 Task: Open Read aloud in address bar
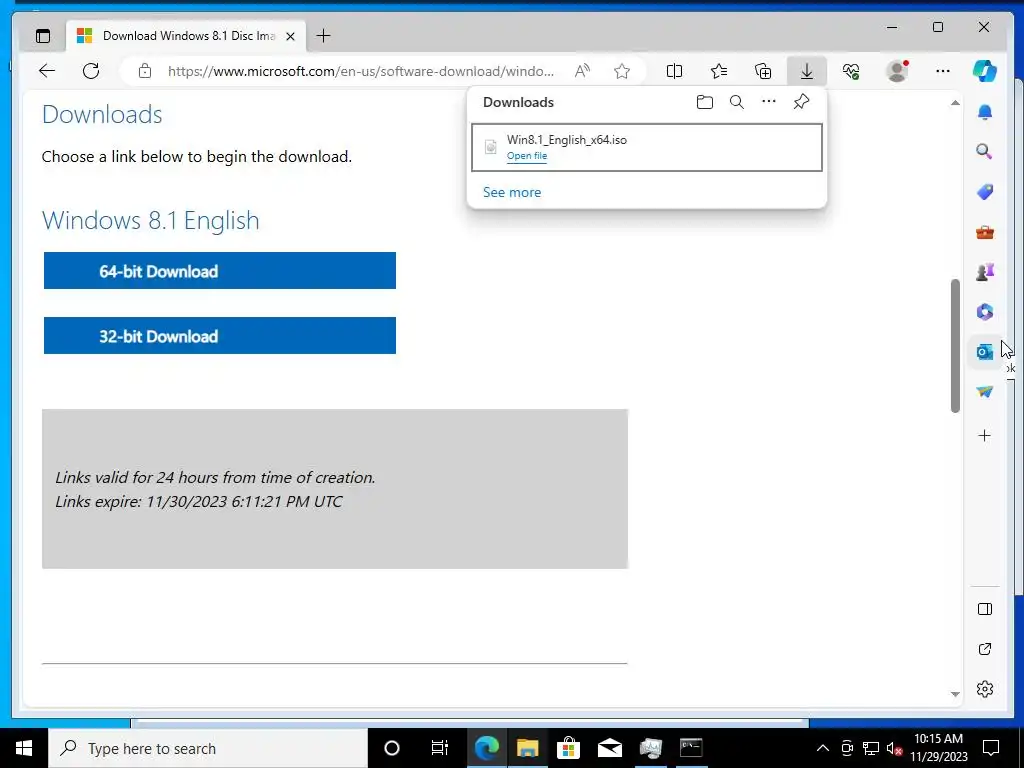point(582,71)
